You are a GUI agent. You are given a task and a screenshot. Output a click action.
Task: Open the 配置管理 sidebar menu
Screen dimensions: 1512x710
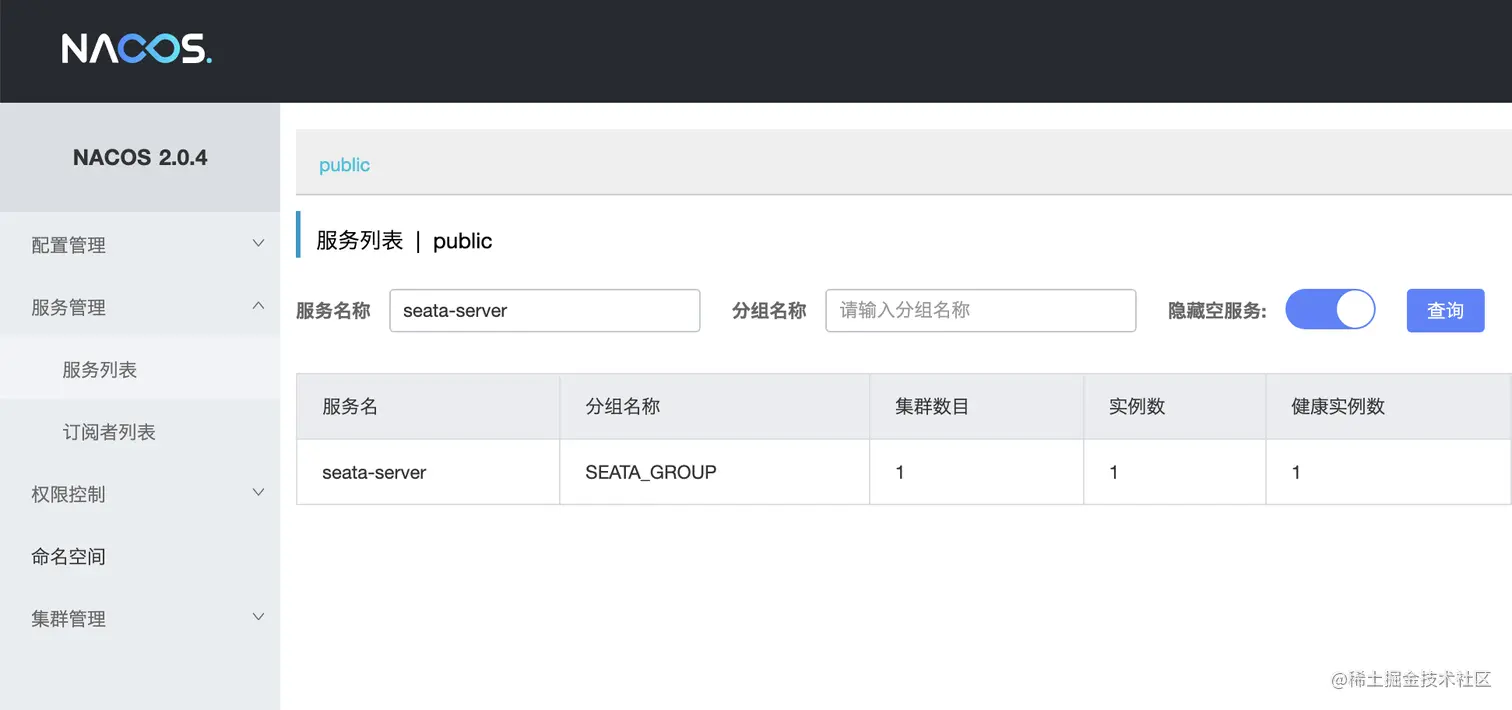click(140, 245)
